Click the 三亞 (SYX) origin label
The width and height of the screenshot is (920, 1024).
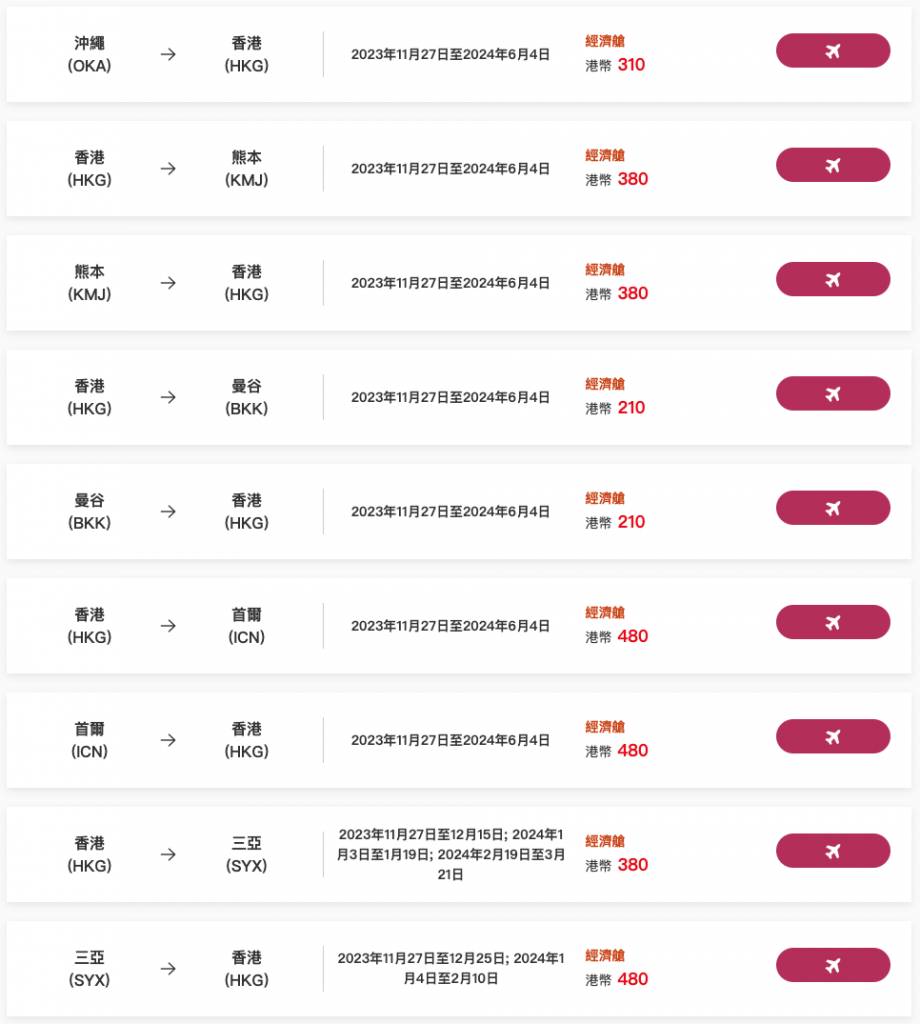click(90, 968)
